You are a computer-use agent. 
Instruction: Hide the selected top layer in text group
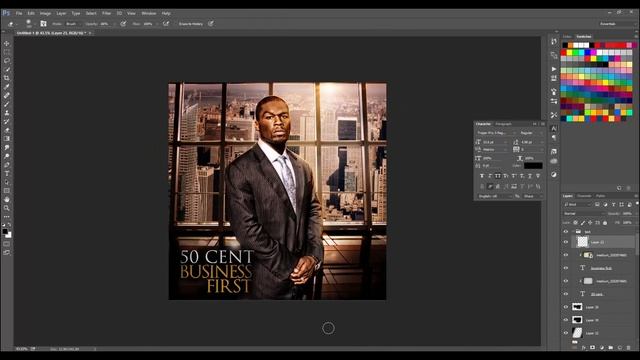(566, 242)
